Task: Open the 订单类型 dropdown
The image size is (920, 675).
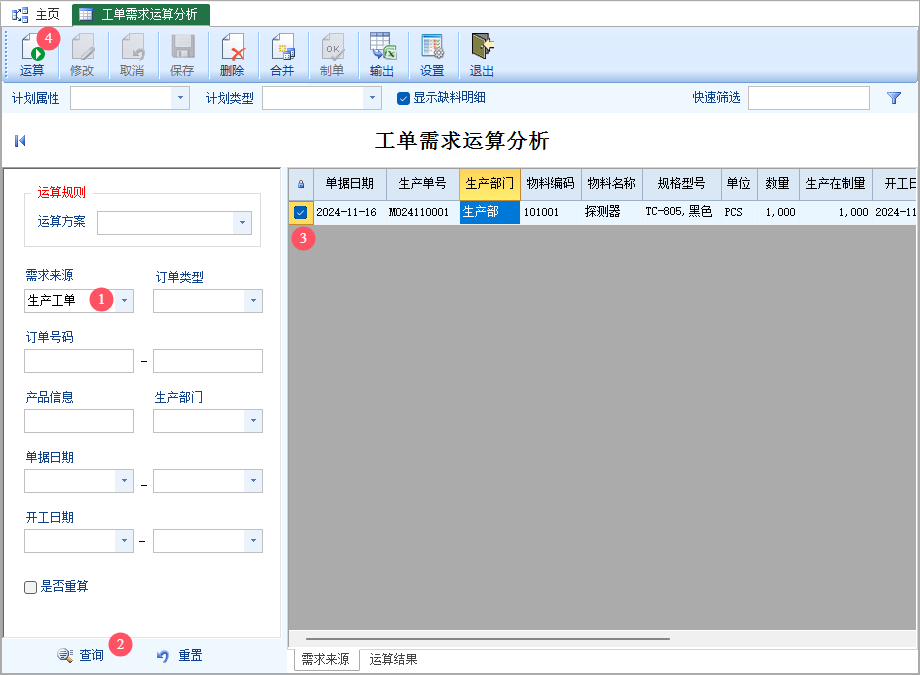Action: pyautogui.click(x=253, y=301)
